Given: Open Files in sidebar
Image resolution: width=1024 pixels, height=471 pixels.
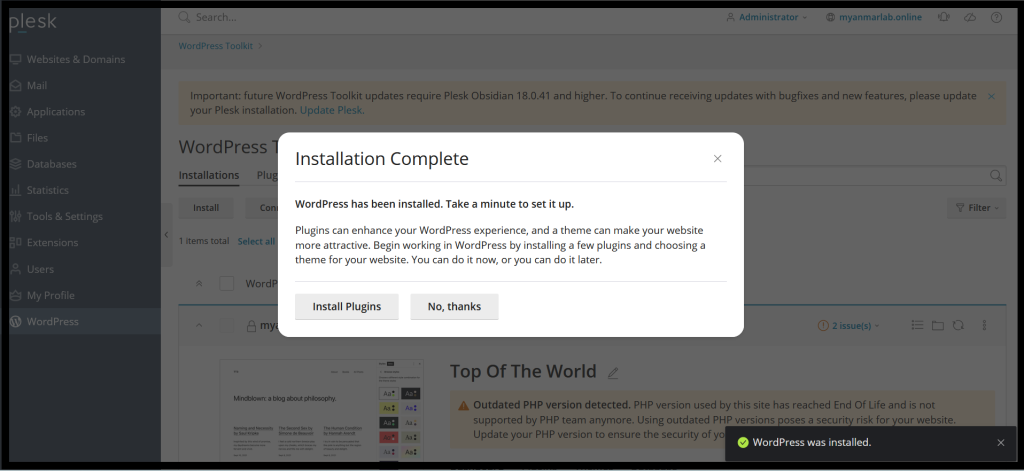Looking at the screenshot, I should [x=37, y=138].
